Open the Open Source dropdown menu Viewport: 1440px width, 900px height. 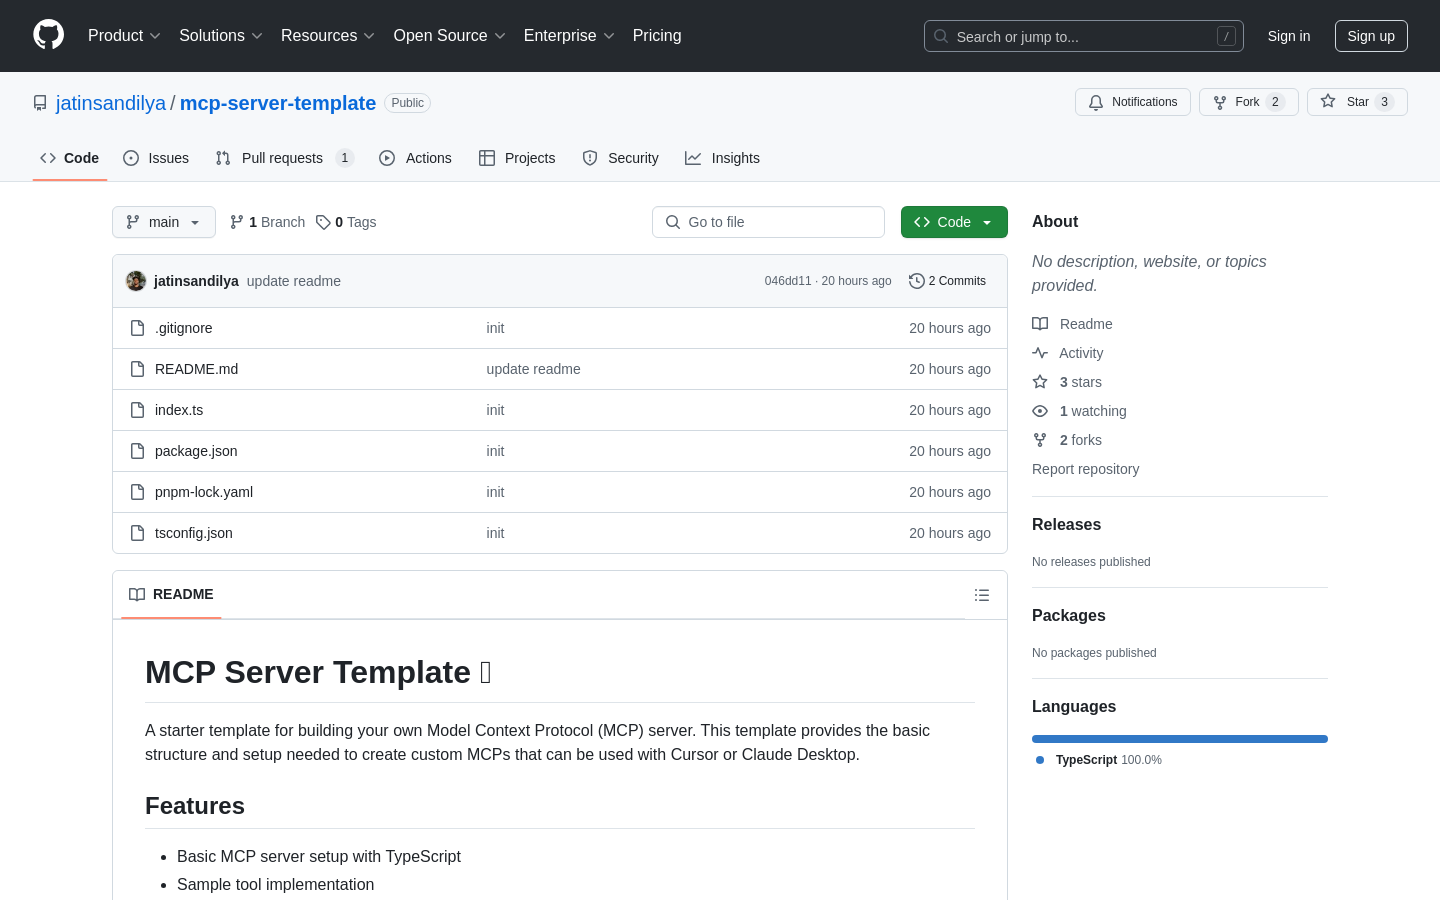click(450, 35)
